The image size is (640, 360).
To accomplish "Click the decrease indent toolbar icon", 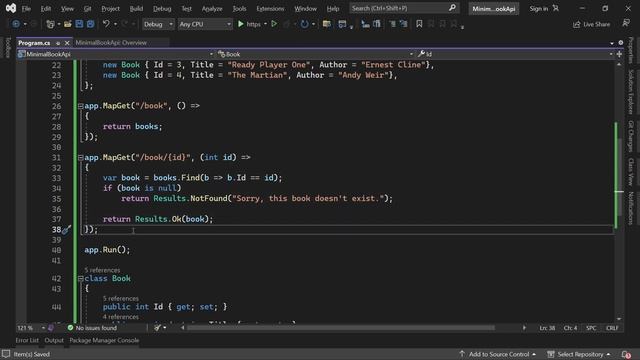I will pyautogui.click(x=366, y=24).
